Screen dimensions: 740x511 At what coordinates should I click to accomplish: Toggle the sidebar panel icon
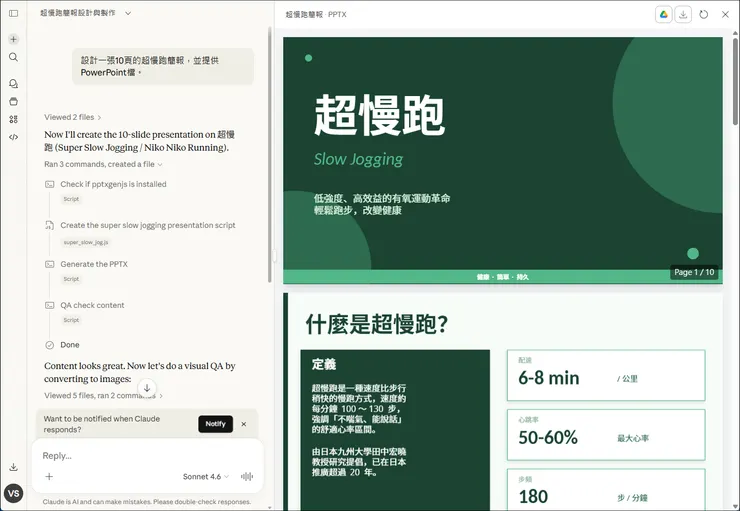point(13,13)
